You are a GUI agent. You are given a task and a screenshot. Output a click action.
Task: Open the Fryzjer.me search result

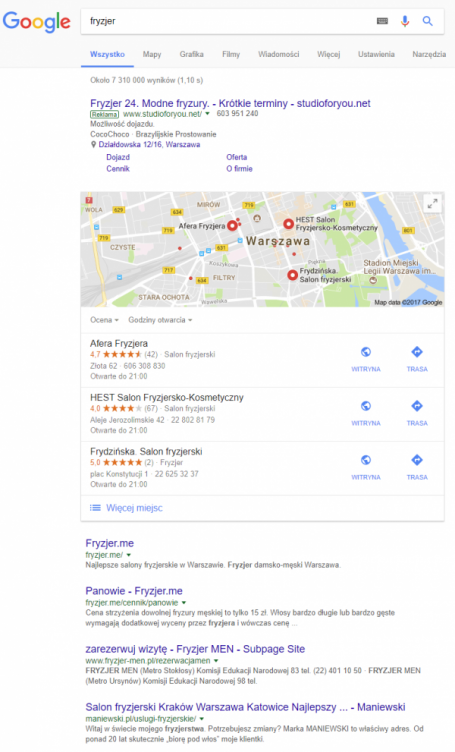click(109, 543)
